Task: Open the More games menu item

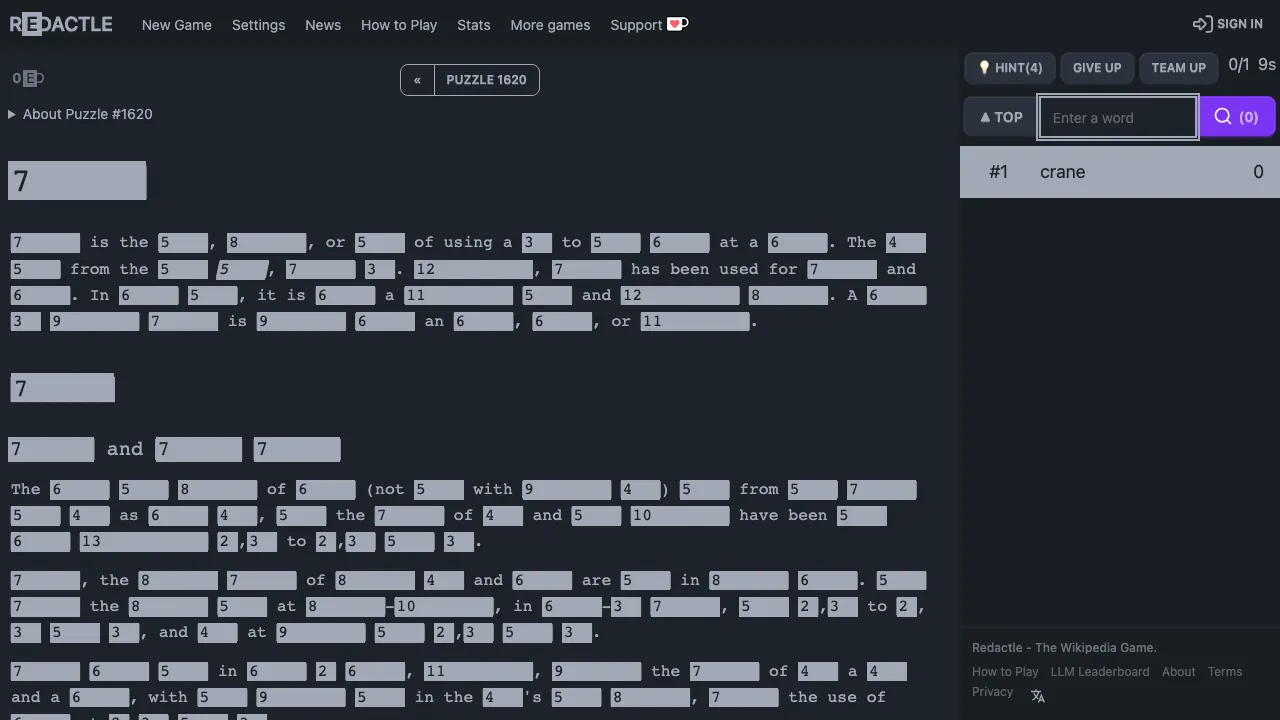Action: [550, 25]
